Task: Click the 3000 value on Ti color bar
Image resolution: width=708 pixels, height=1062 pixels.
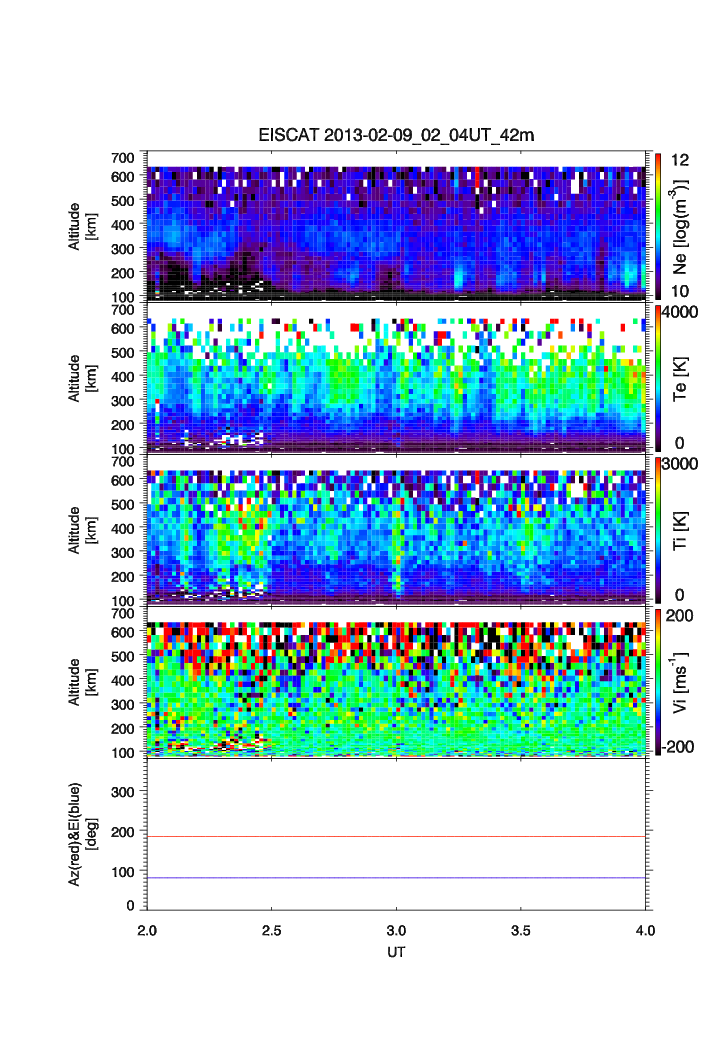Action: tap(680, 464)
